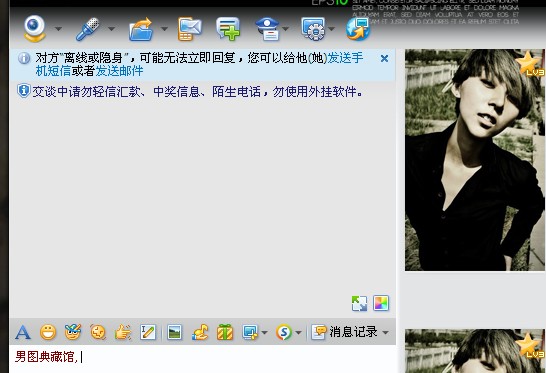Click the send file folder icon
Image resolution: width=546 pixels, height=373 pixels.
pos(141,29)
